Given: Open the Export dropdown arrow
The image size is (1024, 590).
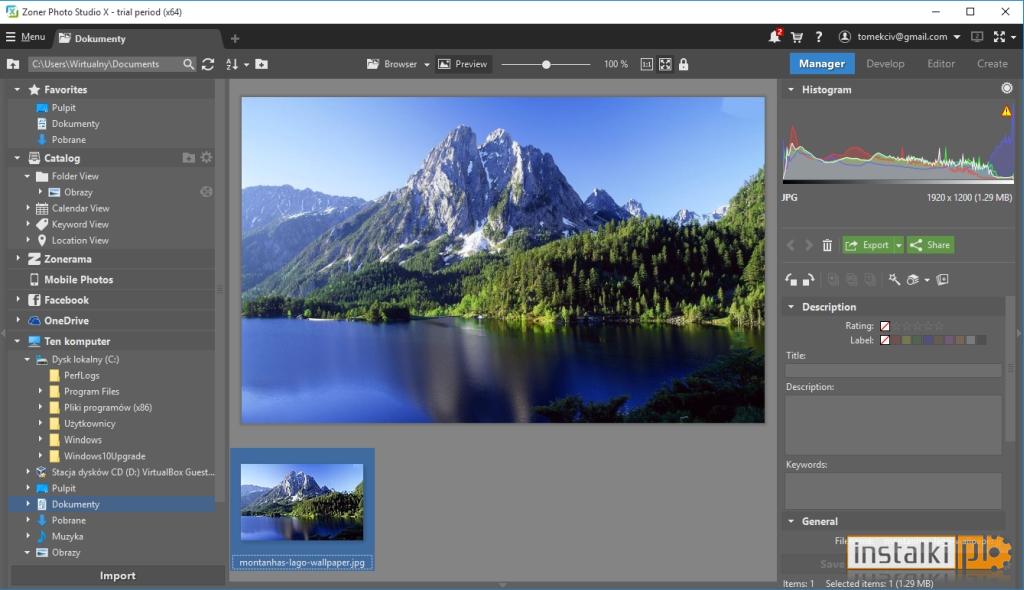Looking at the screenshot, I should pos(899,245).
